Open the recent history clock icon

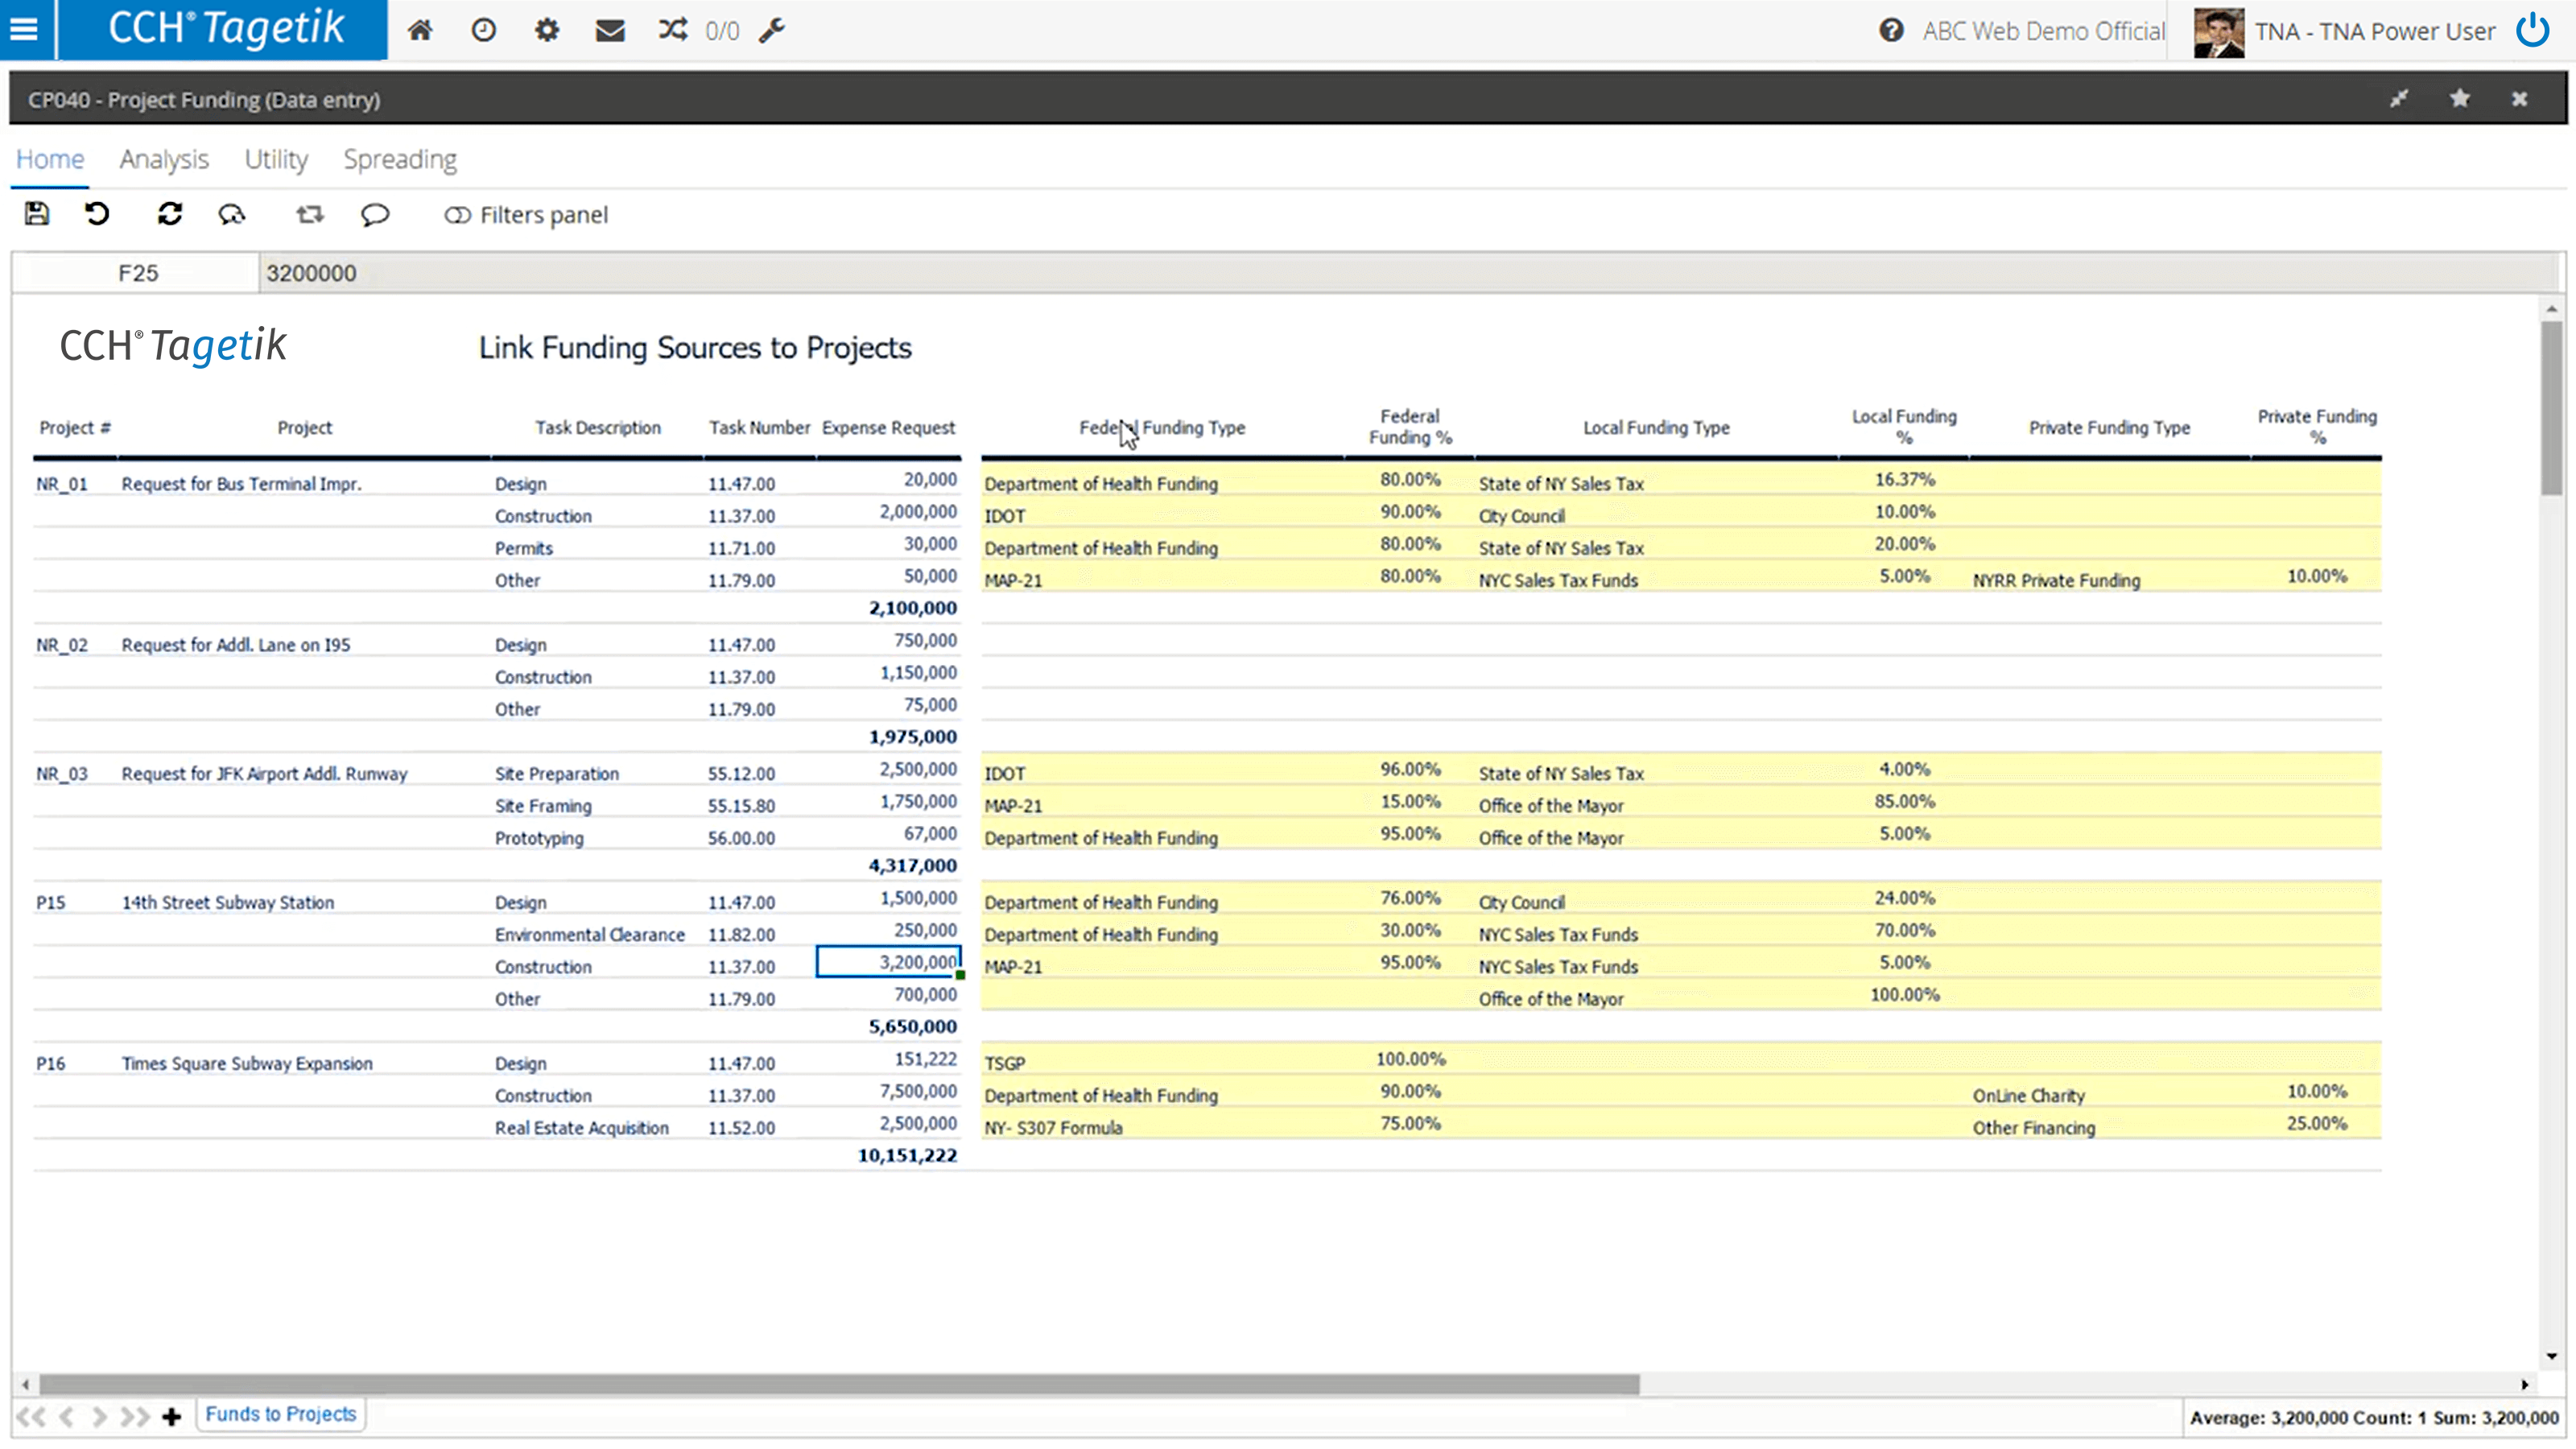pyautogui.click(x=483, y=30)
